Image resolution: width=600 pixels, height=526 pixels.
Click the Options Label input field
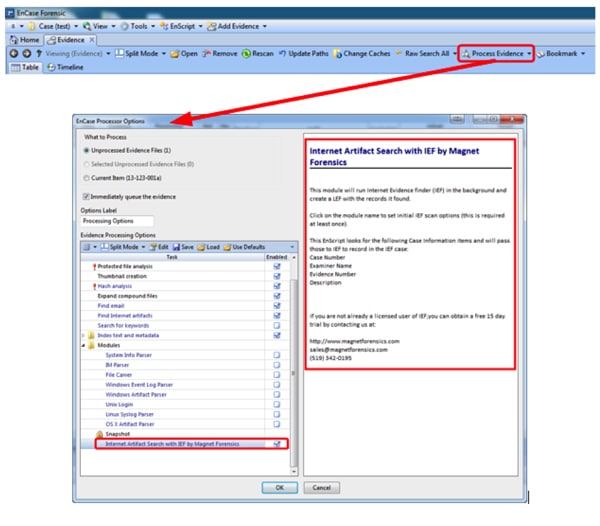(117, 221)
